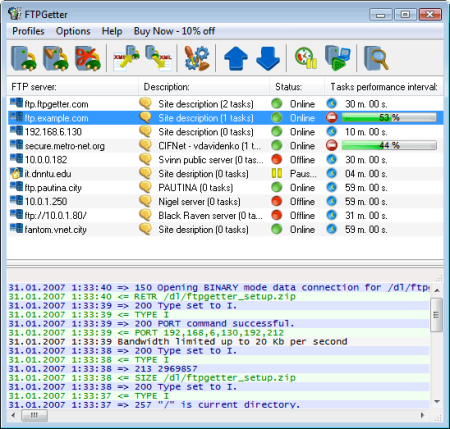This screenshot has height=429, width=450.
Task: Click the CIFNet - vdavidenko description
Action: pos(209,146)
